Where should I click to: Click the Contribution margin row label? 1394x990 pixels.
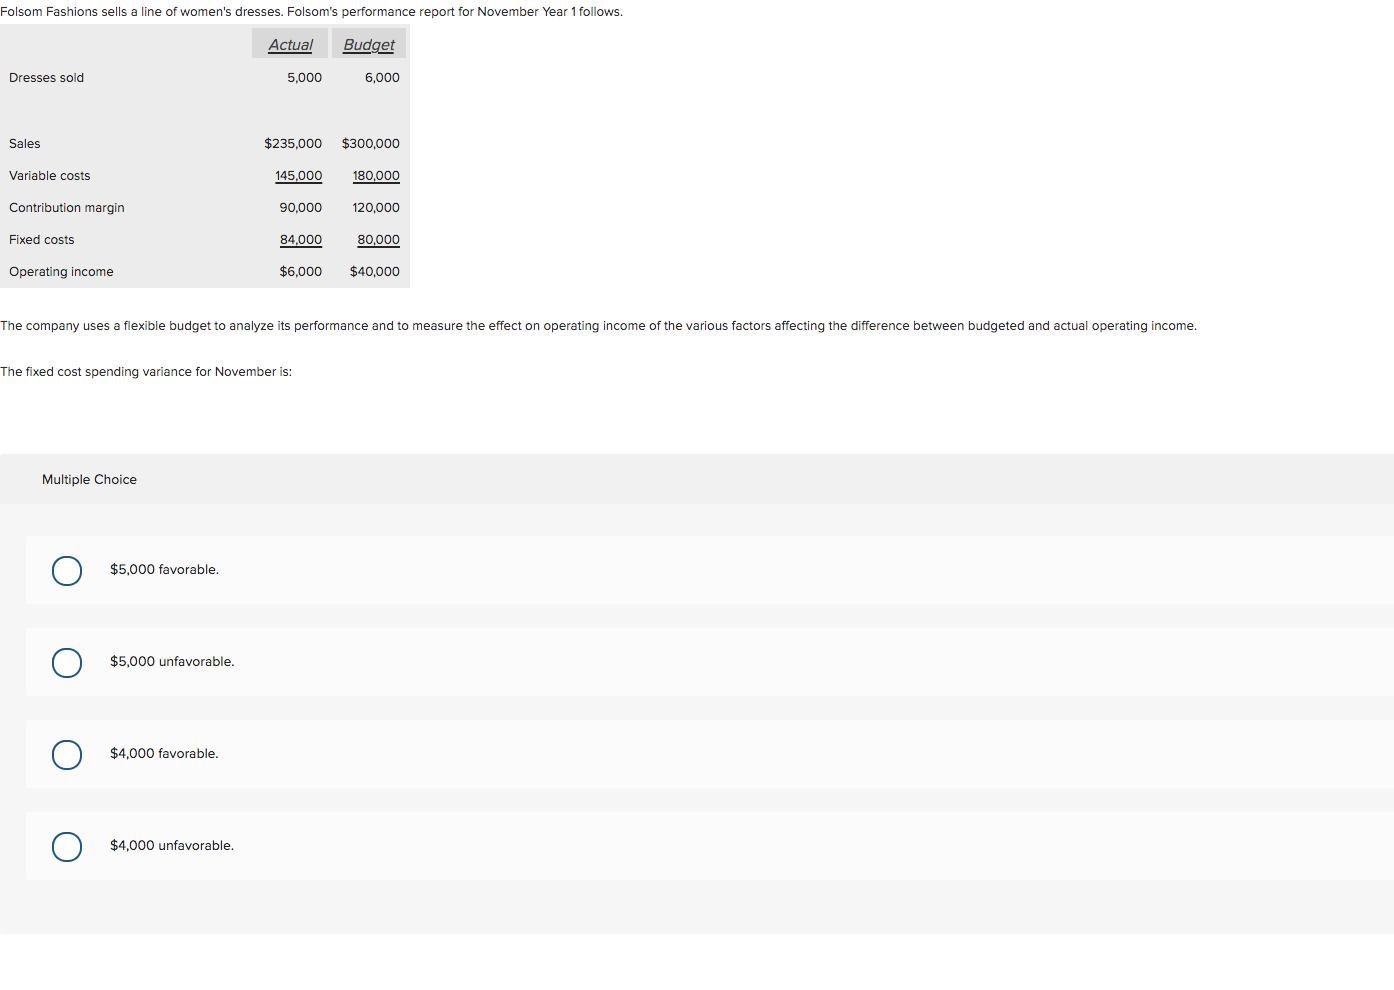66,207
